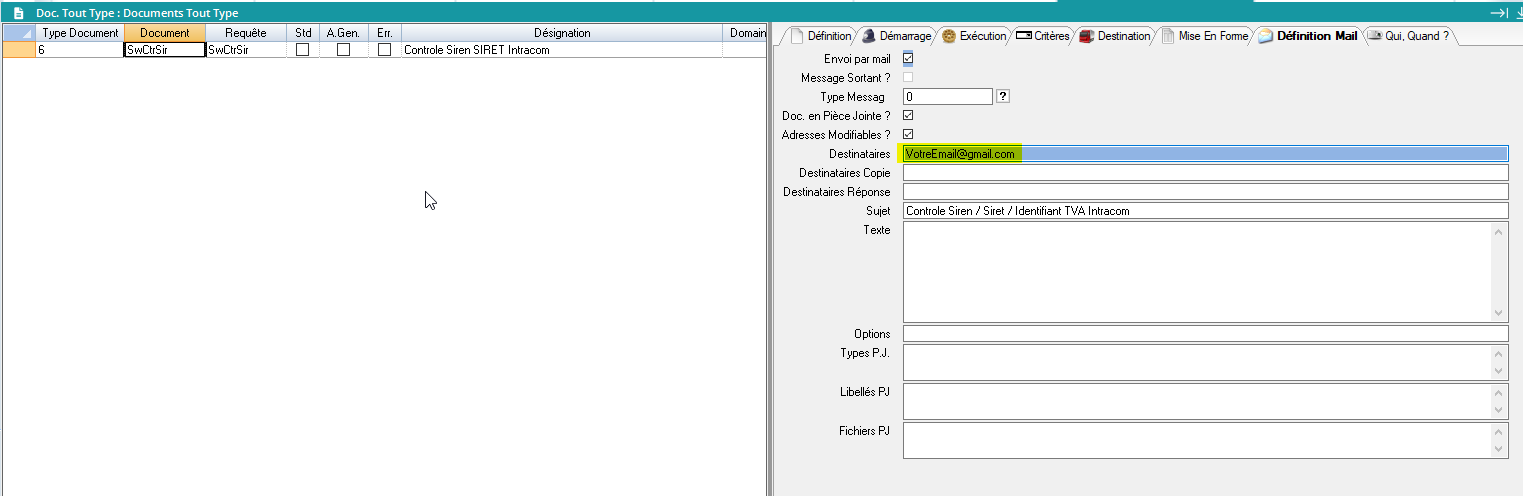Tick the A.Gen. checkbox in the grid row
The height and width of the screenshot is (496, 1523).
point(343,50)
